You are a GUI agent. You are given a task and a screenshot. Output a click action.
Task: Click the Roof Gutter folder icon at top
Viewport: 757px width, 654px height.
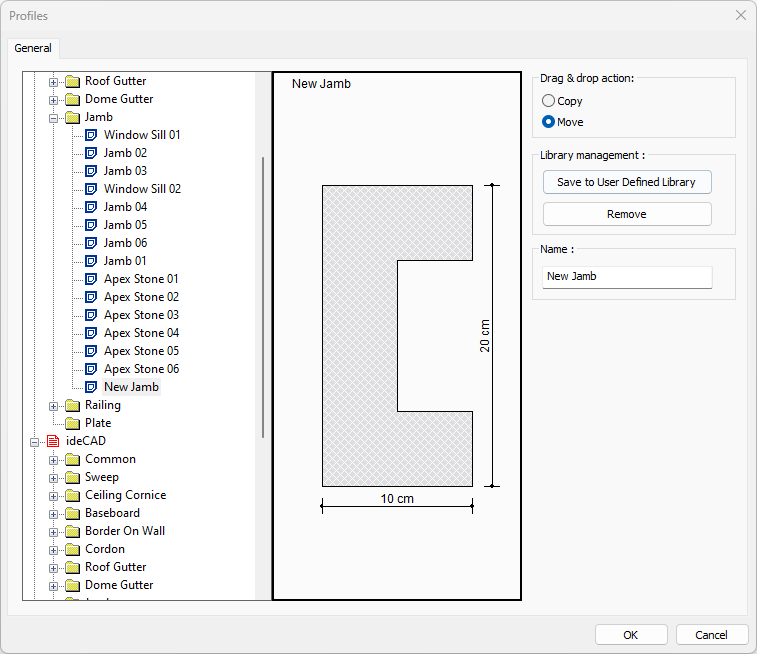[x=72, y=81]
